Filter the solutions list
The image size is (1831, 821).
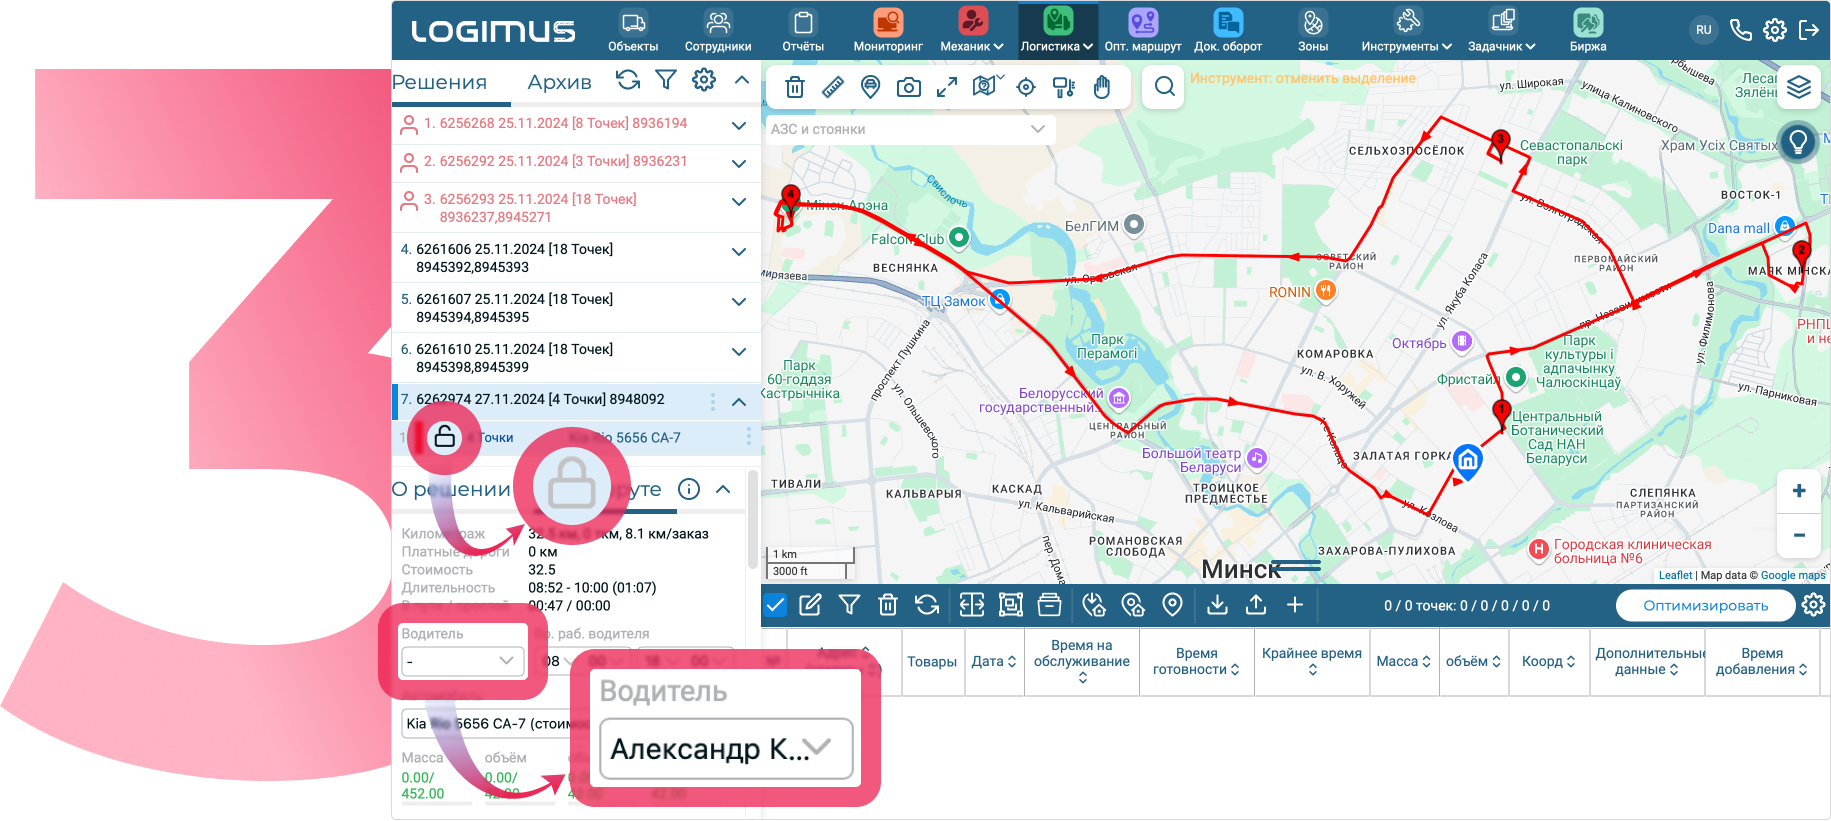[666, 80]
